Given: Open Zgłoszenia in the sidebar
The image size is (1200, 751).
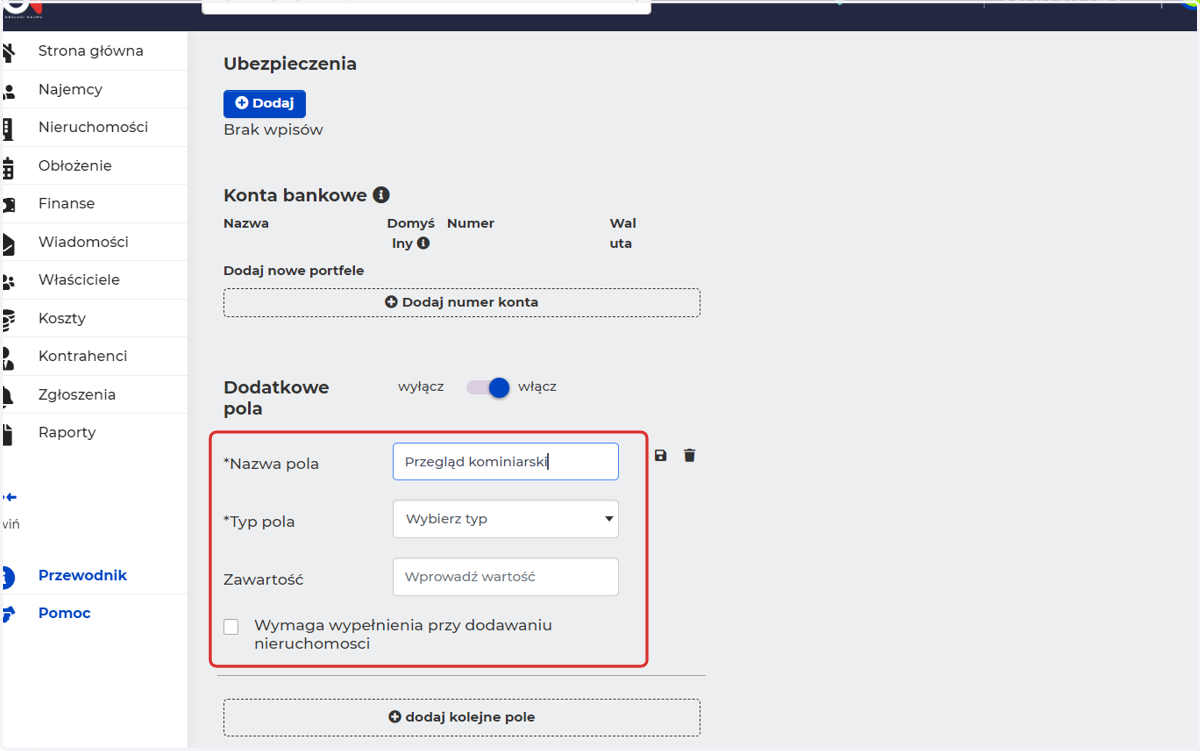Looking at the screenshot, I should point(77,394).
